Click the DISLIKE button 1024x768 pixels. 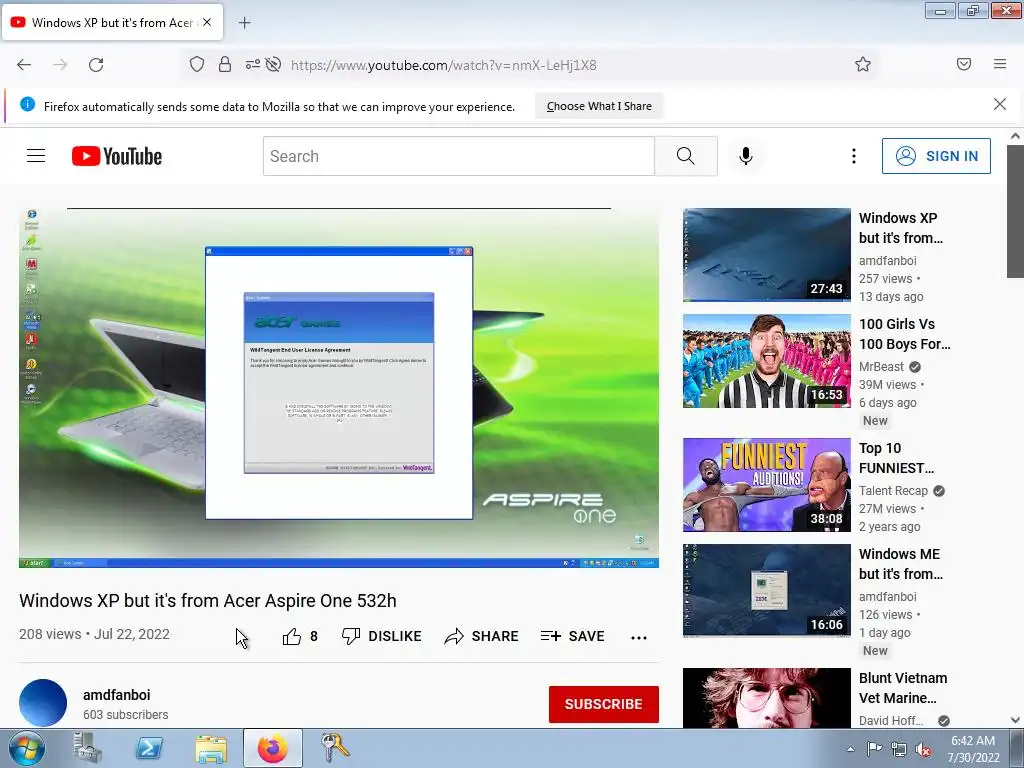(382, 636)
